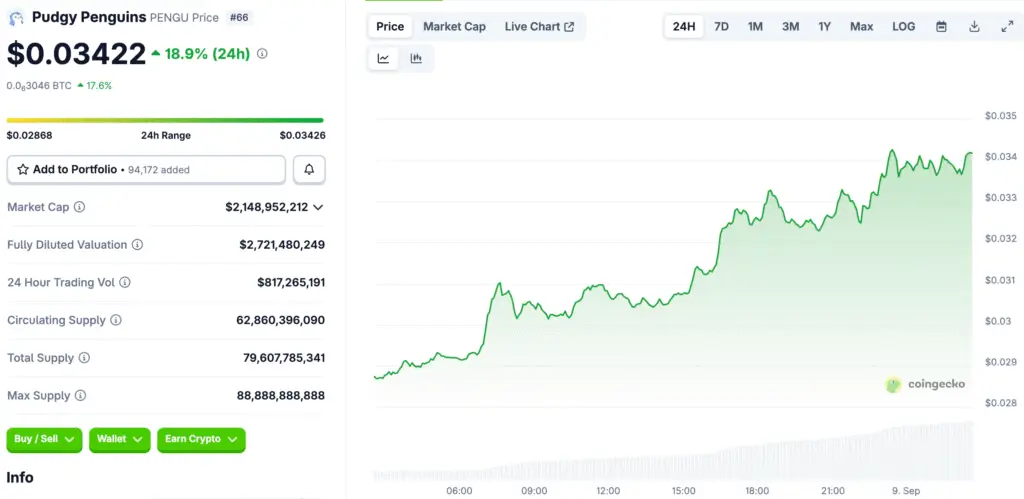1024x499 pixels.
Task: Click the Live Chart external link icon
Action: (569, 27)
